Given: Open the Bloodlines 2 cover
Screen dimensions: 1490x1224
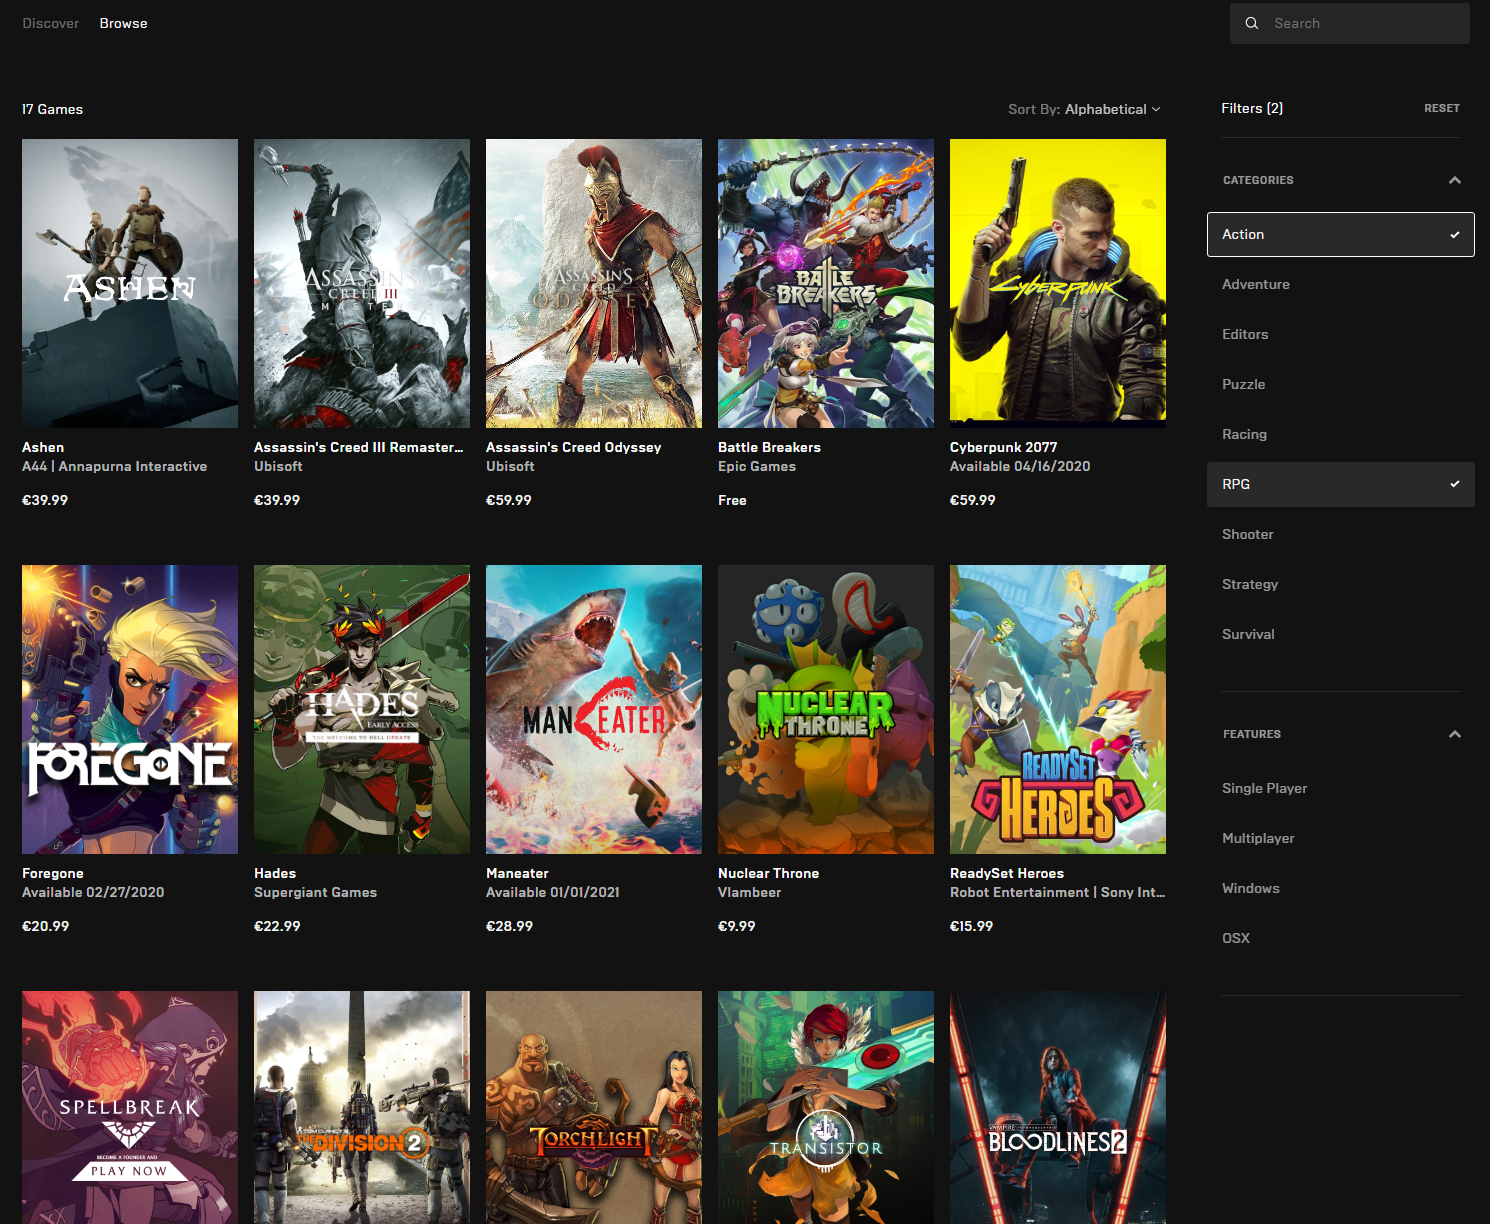Looking at the screenshot, I should (1058, 1107).
